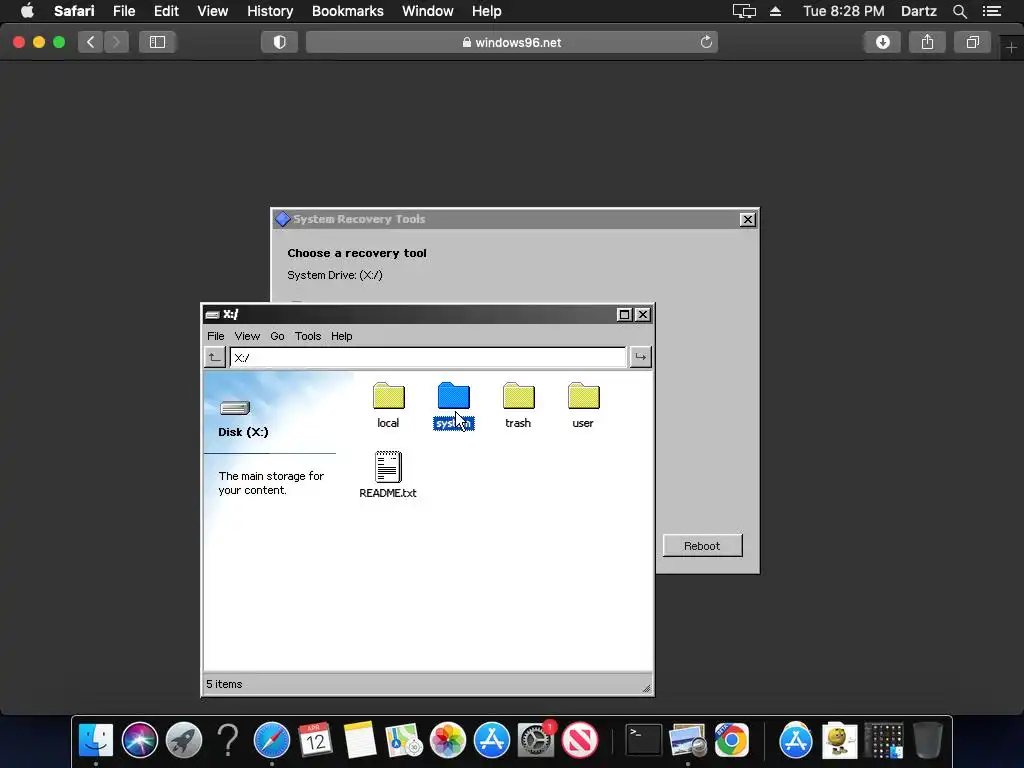Open the explorer Tools menu
The width and height of the screenshot is (1024, 768).
coord(308,336)
